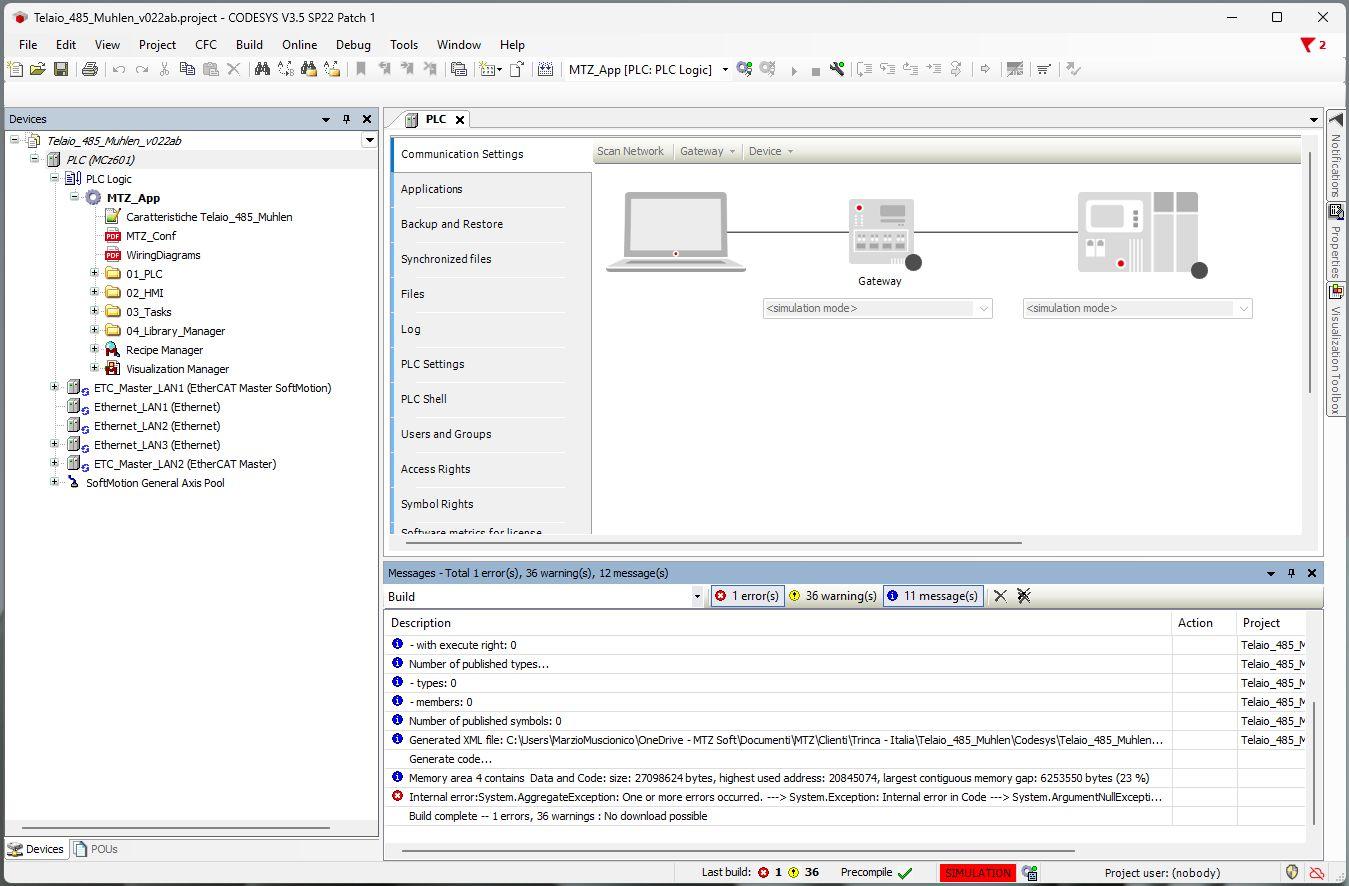Click the Print icon in the toolbar
Image resolution: width=1349 pixels, height=886 pixels.
pos(90,69)
